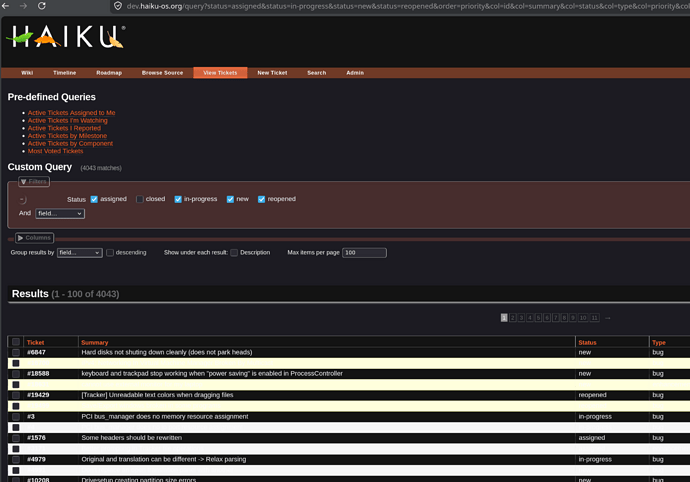Check the descending order checkbox

110,253
